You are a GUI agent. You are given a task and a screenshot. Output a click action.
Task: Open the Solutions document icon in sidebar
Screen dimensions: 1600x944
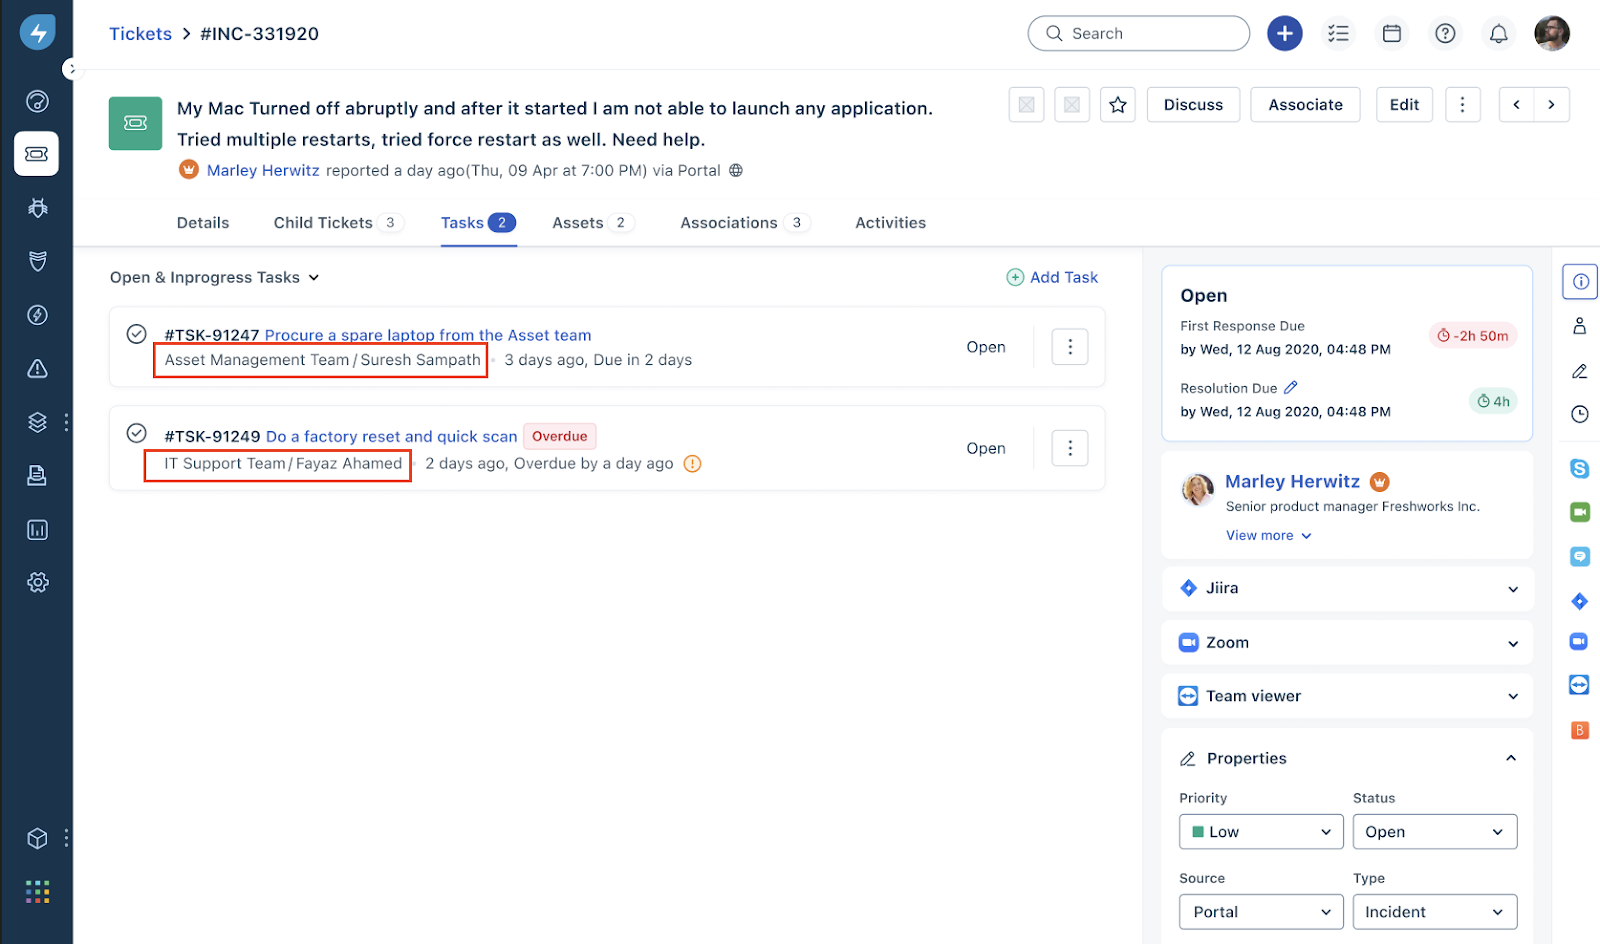click(x=37, y=475)
